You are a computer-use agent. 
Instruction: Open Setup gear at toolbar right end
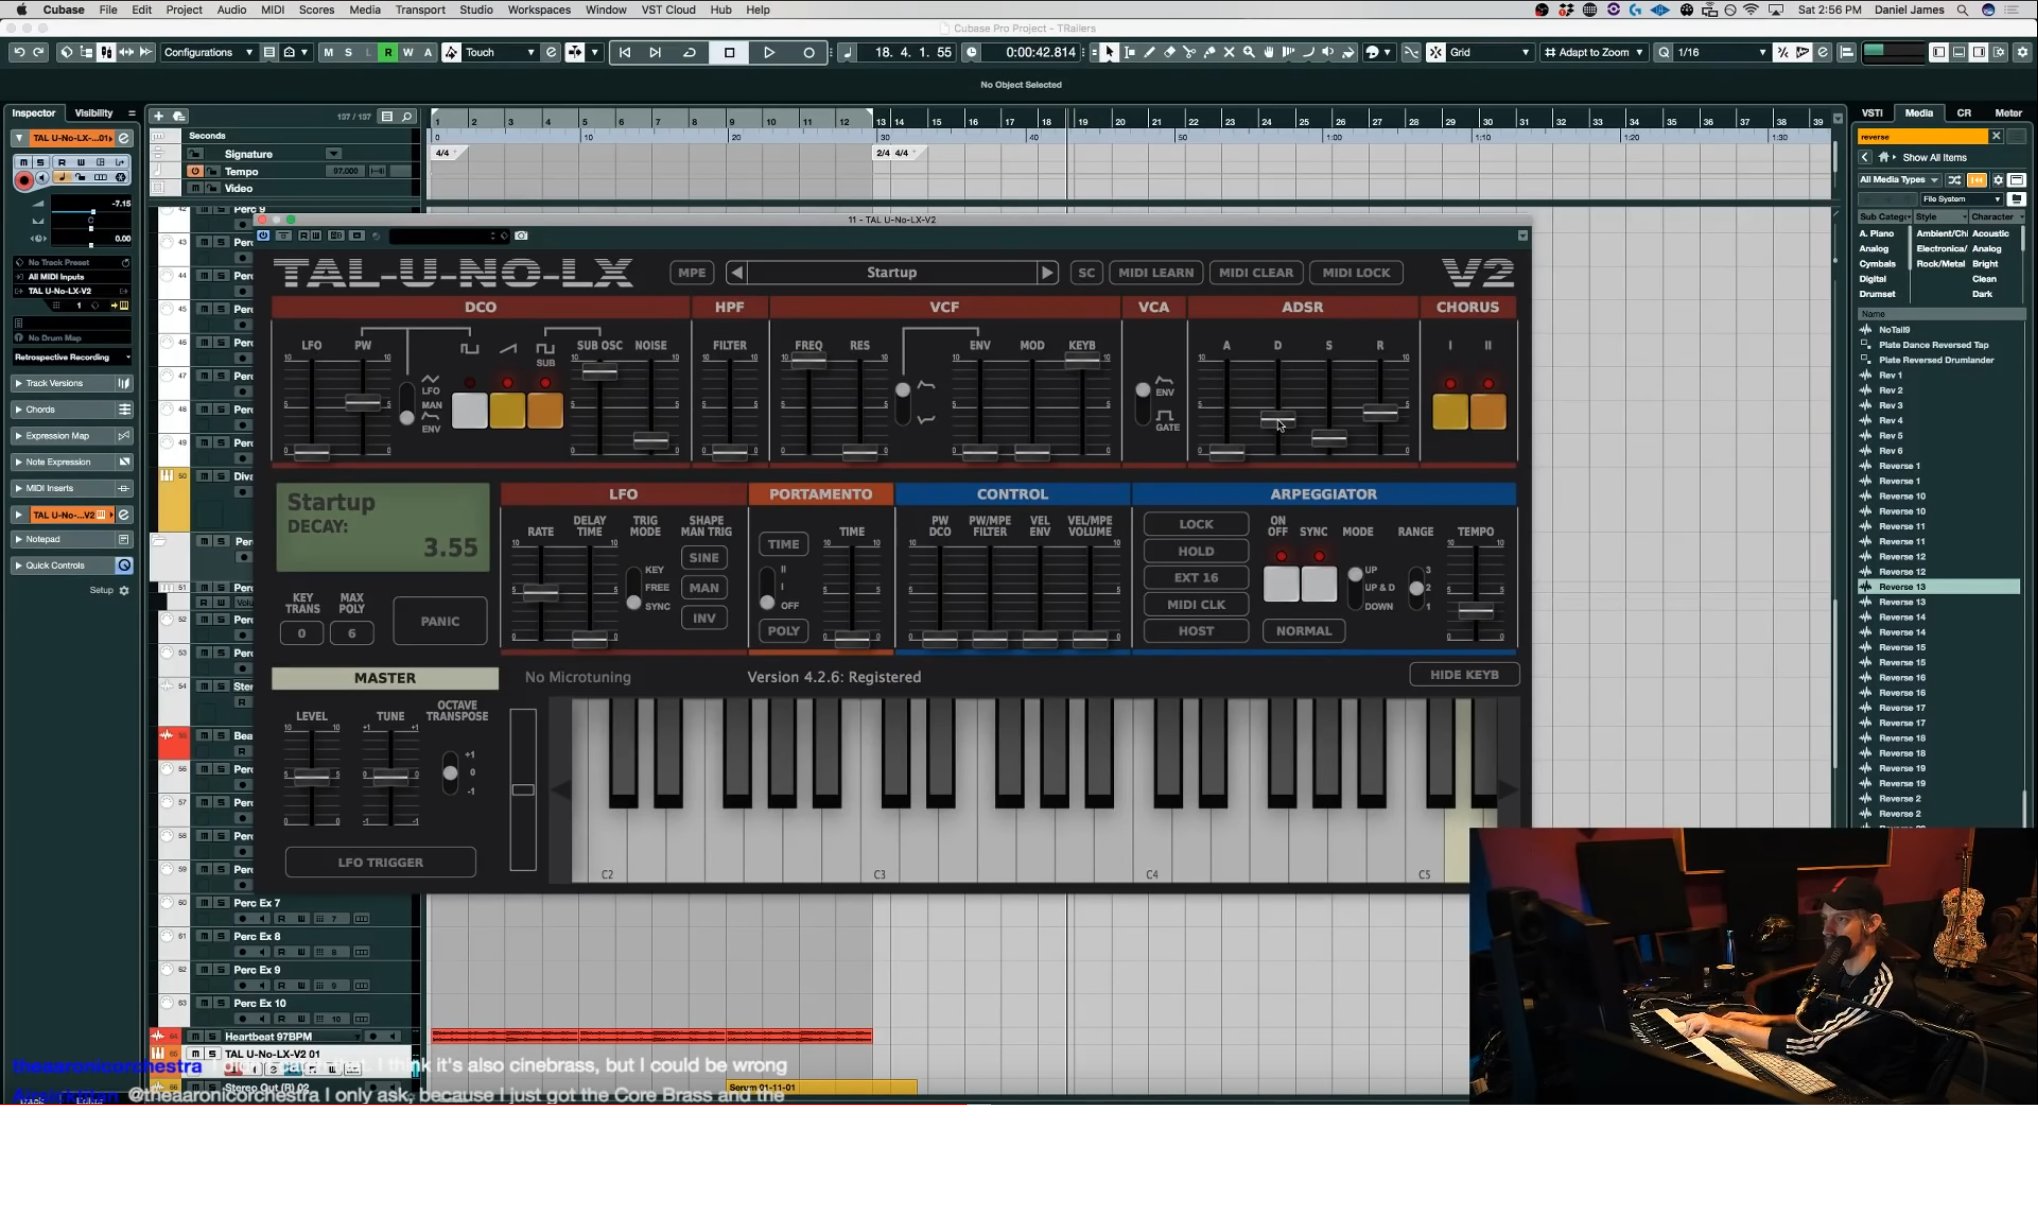(x=2022, y=52)
